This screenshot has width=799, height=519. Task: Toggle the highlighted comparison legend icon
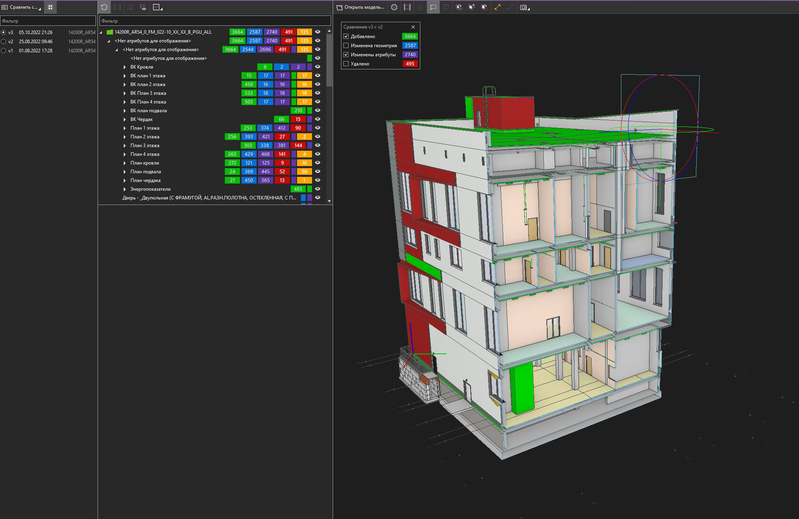(433, 7)
